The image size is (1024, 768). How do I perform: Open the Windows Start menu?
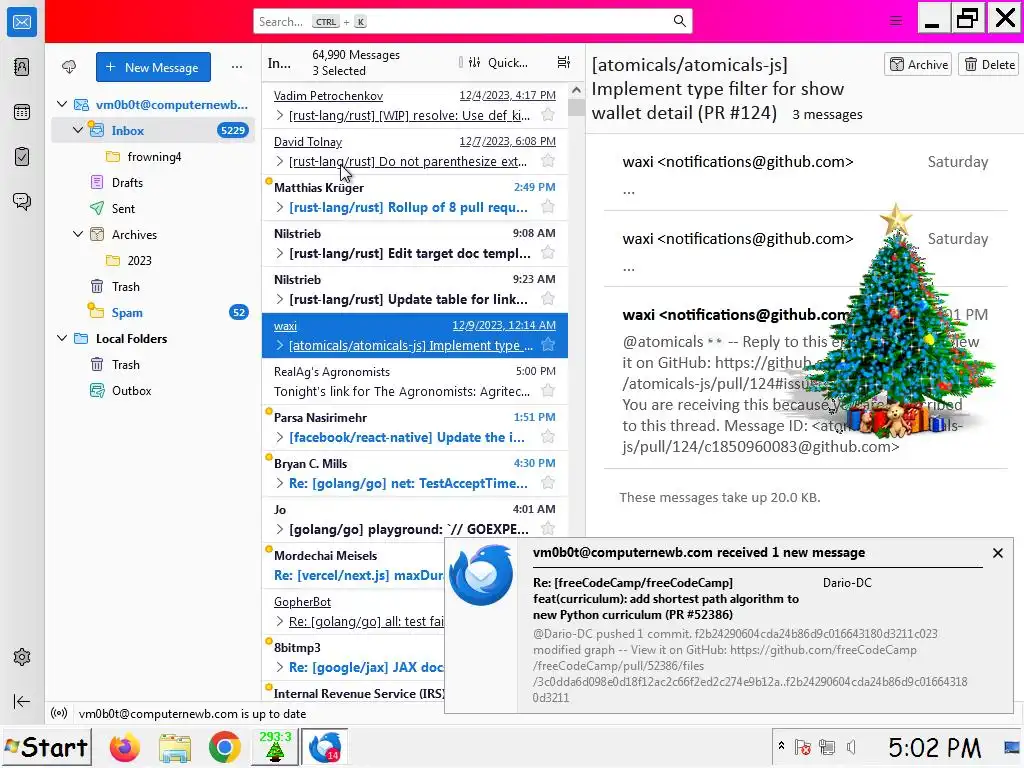(46, 746)
